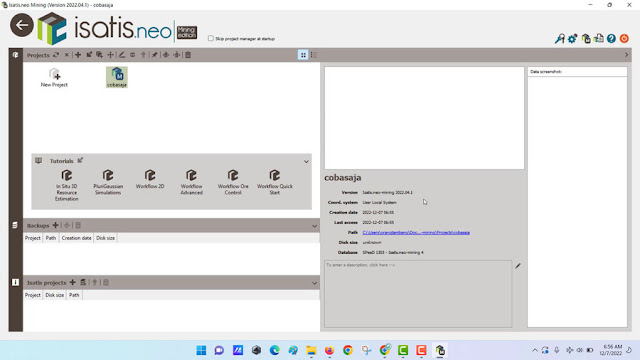Image resolution: width=640 pixels, height=360 pixels.
Task: Add an Isatis project with plus icon
Action: pyautogui.click(x=73, y=282)
